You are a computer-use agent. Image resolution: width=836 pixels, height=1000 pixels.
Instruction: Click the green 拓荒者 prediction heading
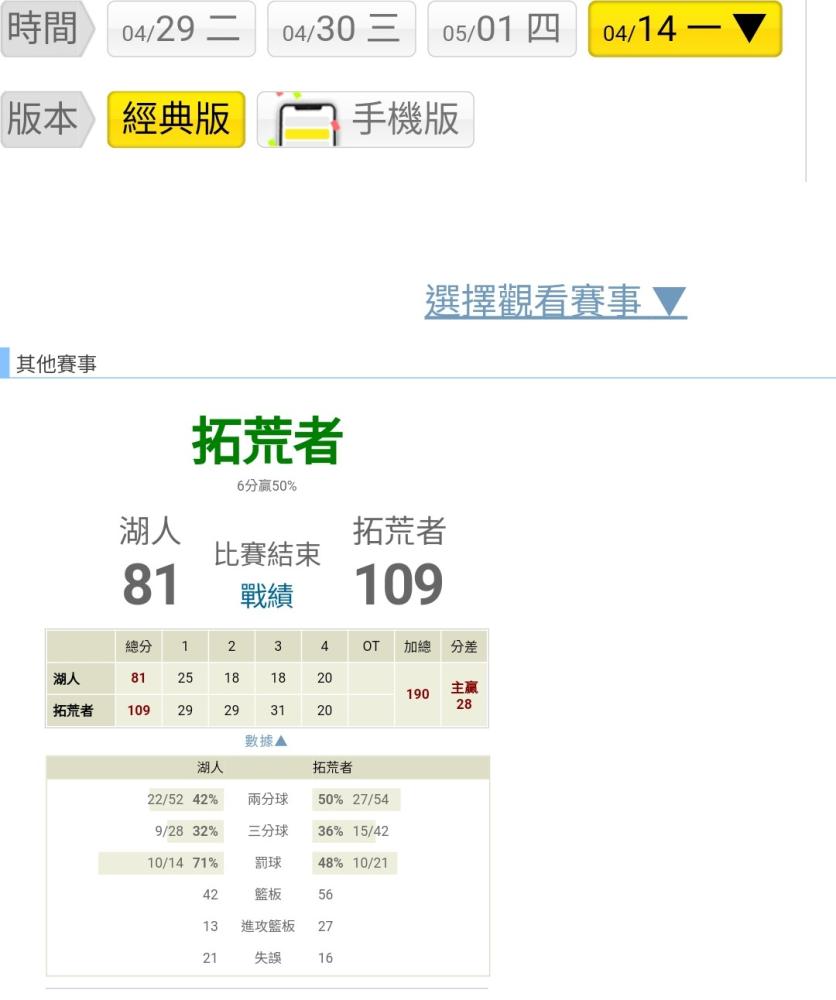pyautogui.click(x=267, y=441)
